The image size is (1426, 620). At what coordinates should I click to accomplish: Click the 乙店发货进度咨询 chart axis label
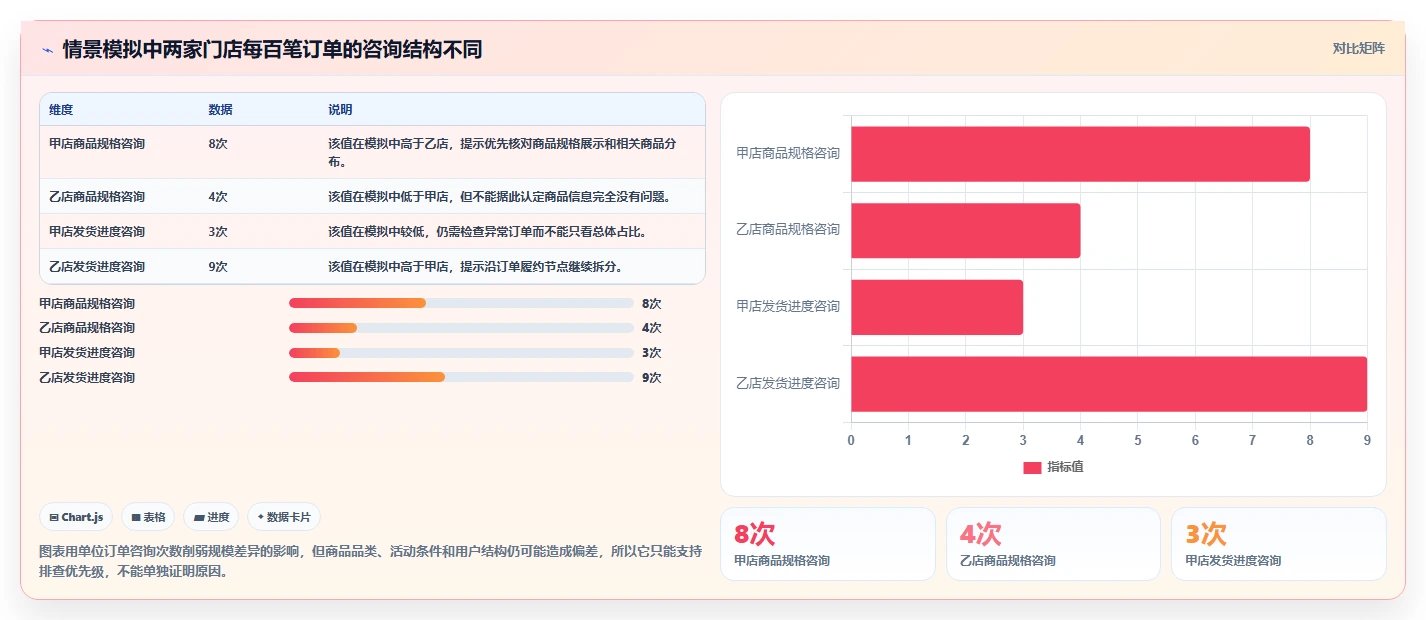click(x=788, y=384)
